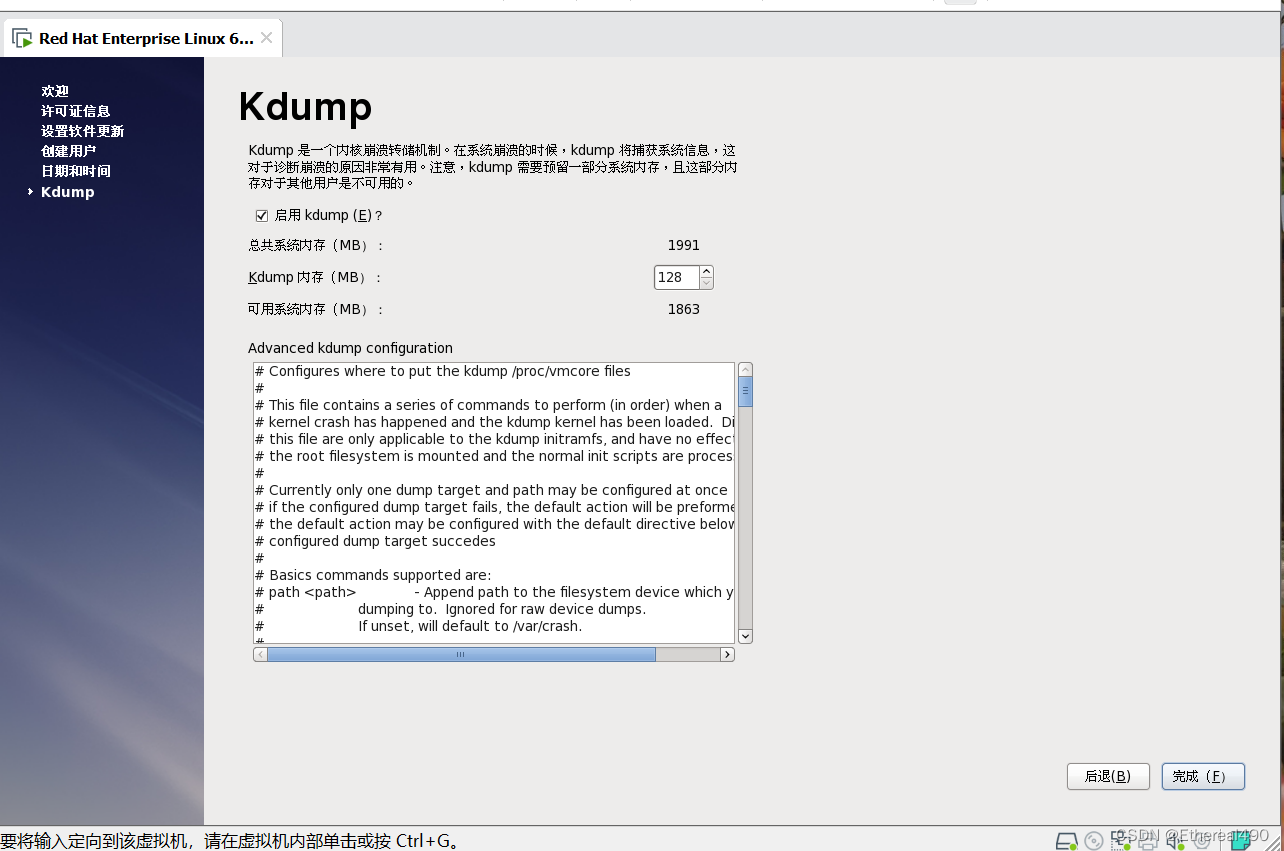Click the down arrow on the config scrollbar
This screenshot has height=851, width=1284.
(745, 636)
